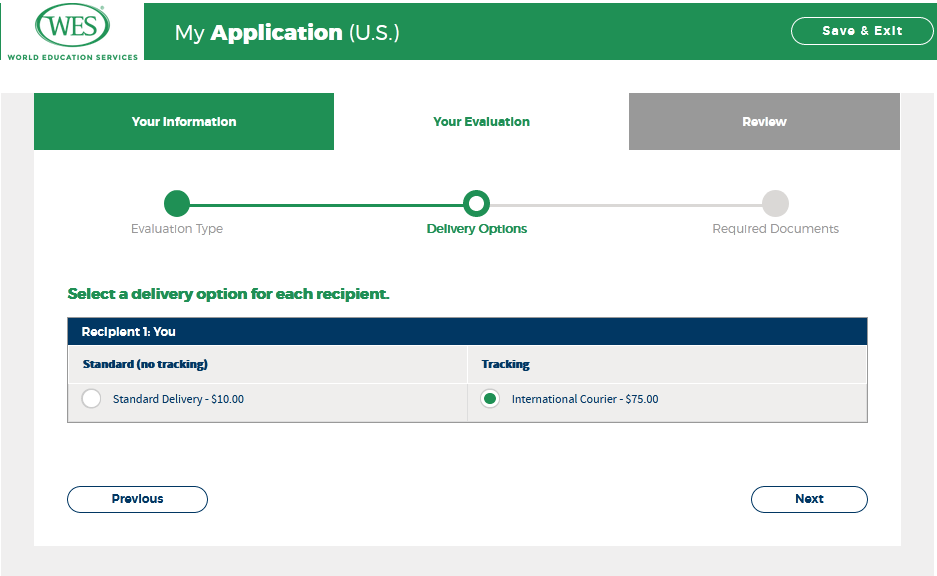937x576 pixels.
Task: Click the 'International Courier - $75.00' label text
Action: tap(585, 399)
